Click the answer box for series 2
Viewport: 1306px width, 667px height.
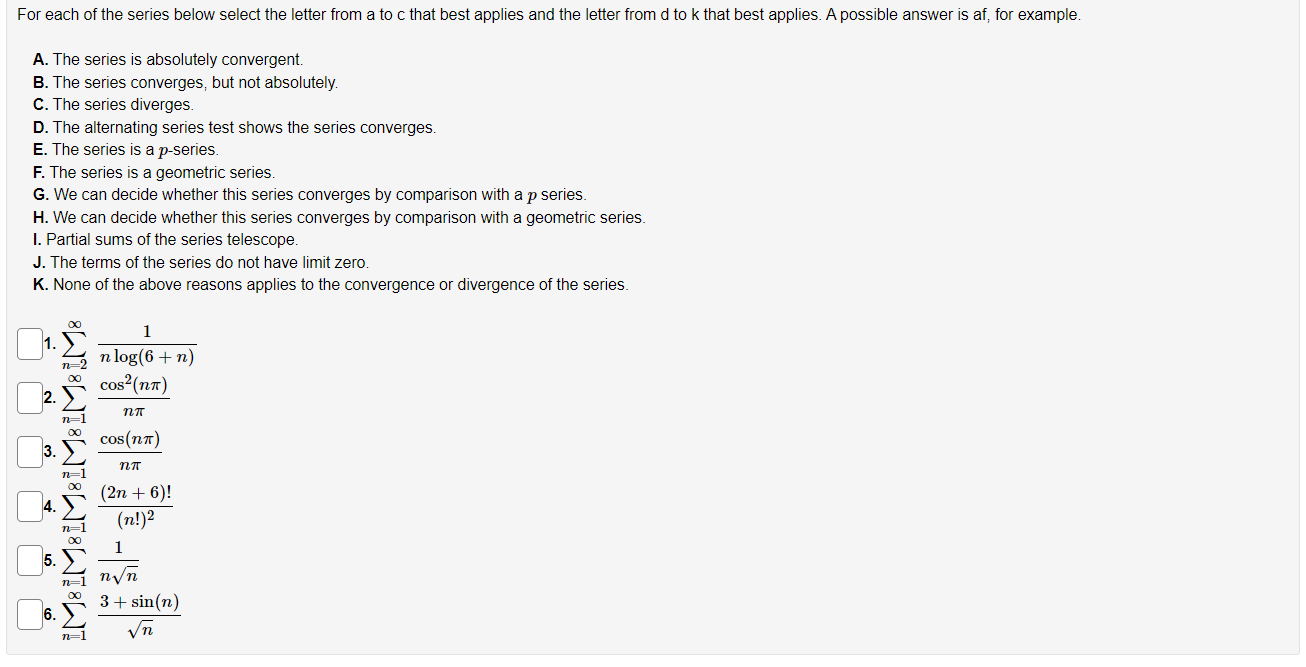[28, 396]
